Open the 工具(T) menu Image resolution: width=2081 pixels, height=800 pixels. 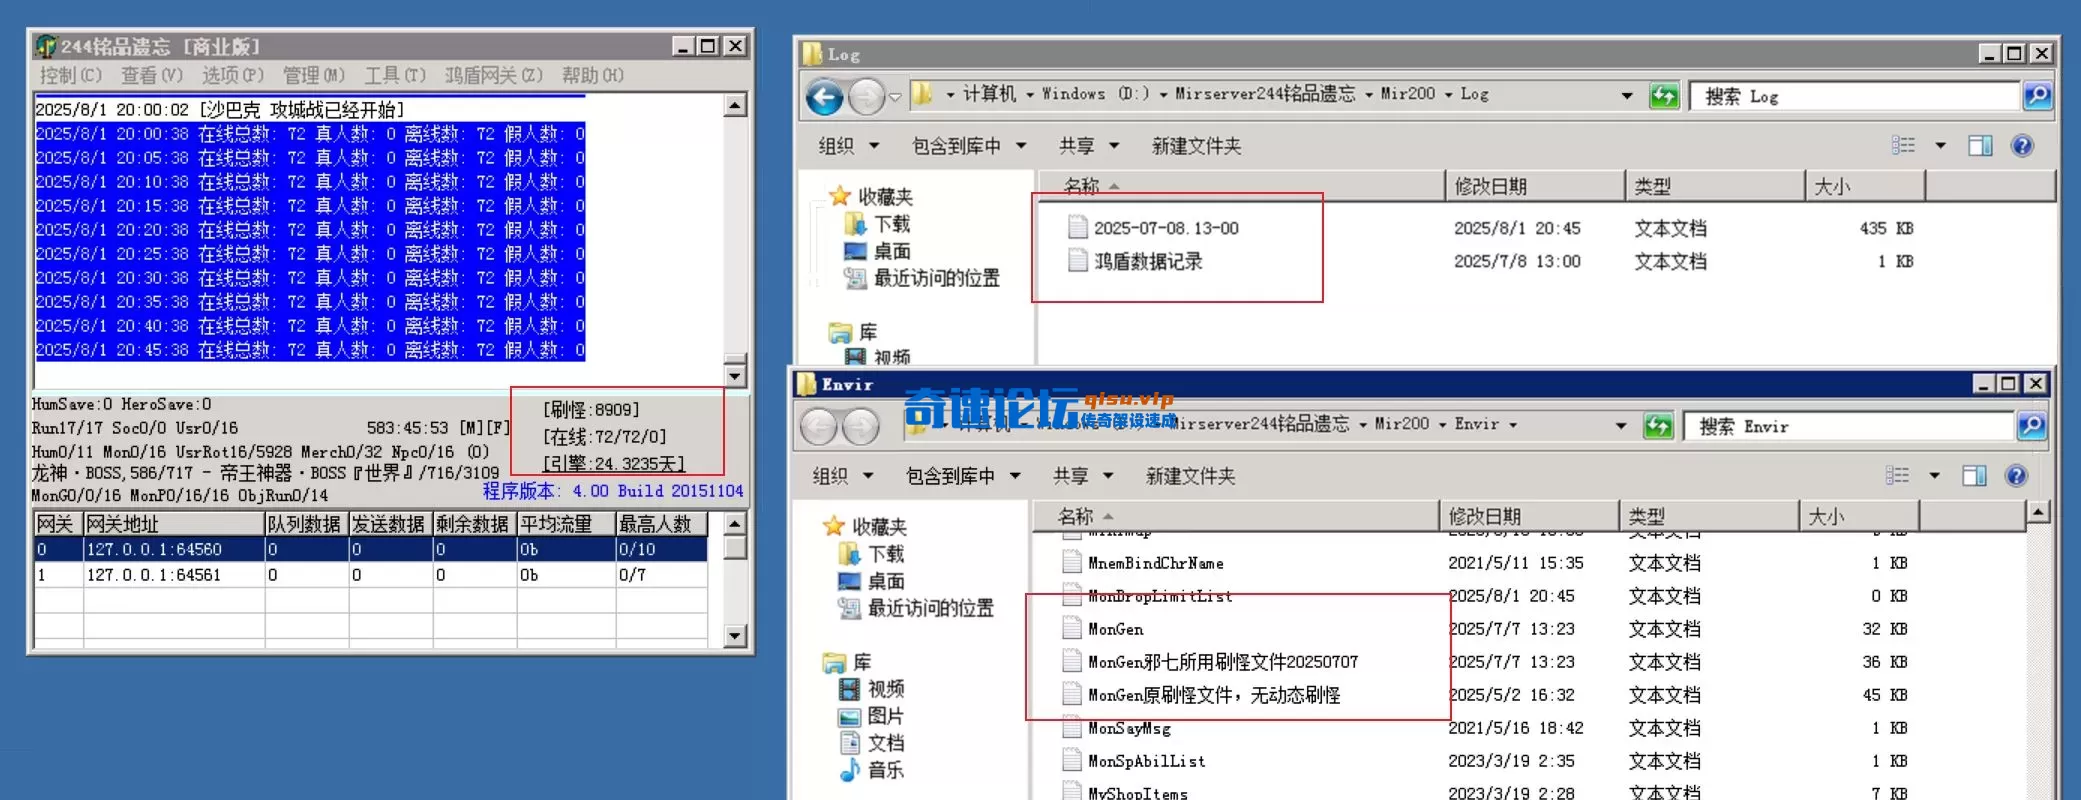click(394, 75)
